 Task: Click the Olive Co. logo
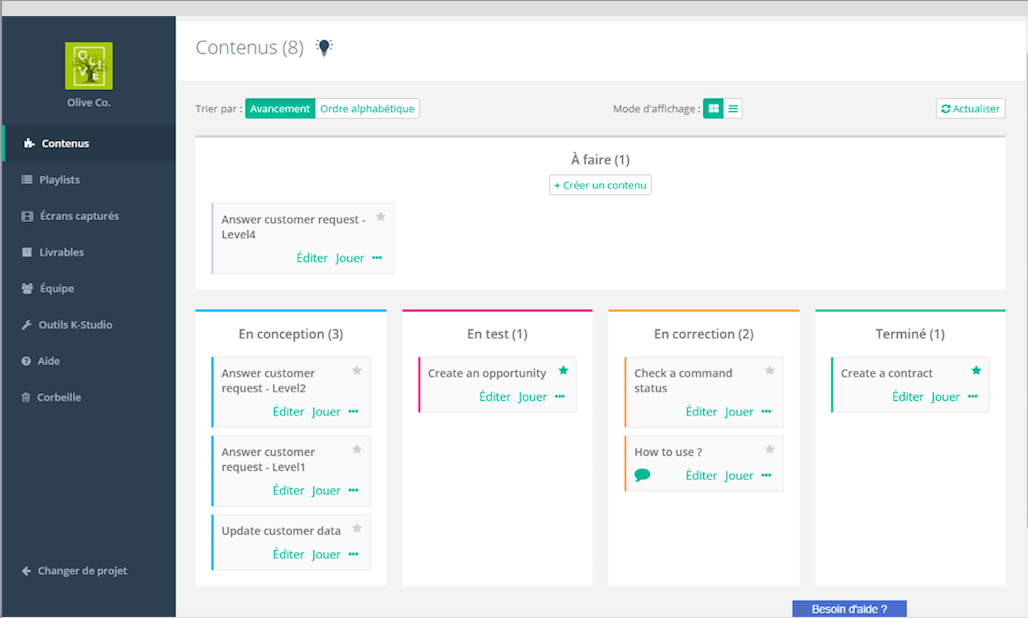click(89, 66)
